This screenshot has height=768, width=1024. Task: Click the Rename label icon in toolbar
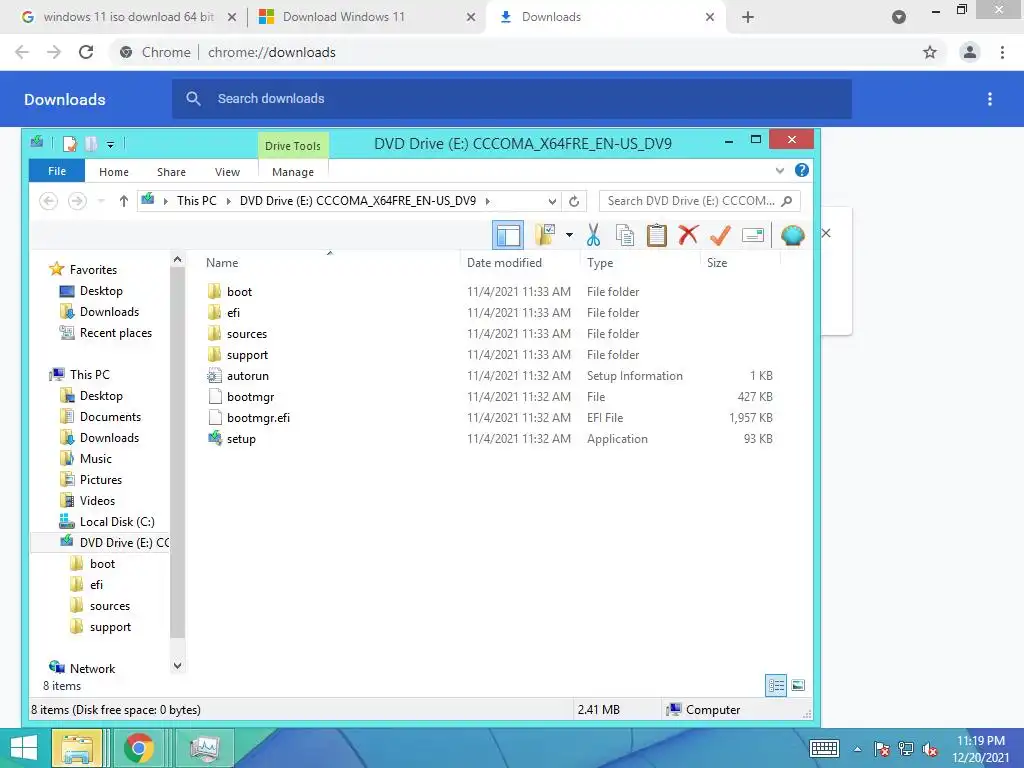(753, 234)
